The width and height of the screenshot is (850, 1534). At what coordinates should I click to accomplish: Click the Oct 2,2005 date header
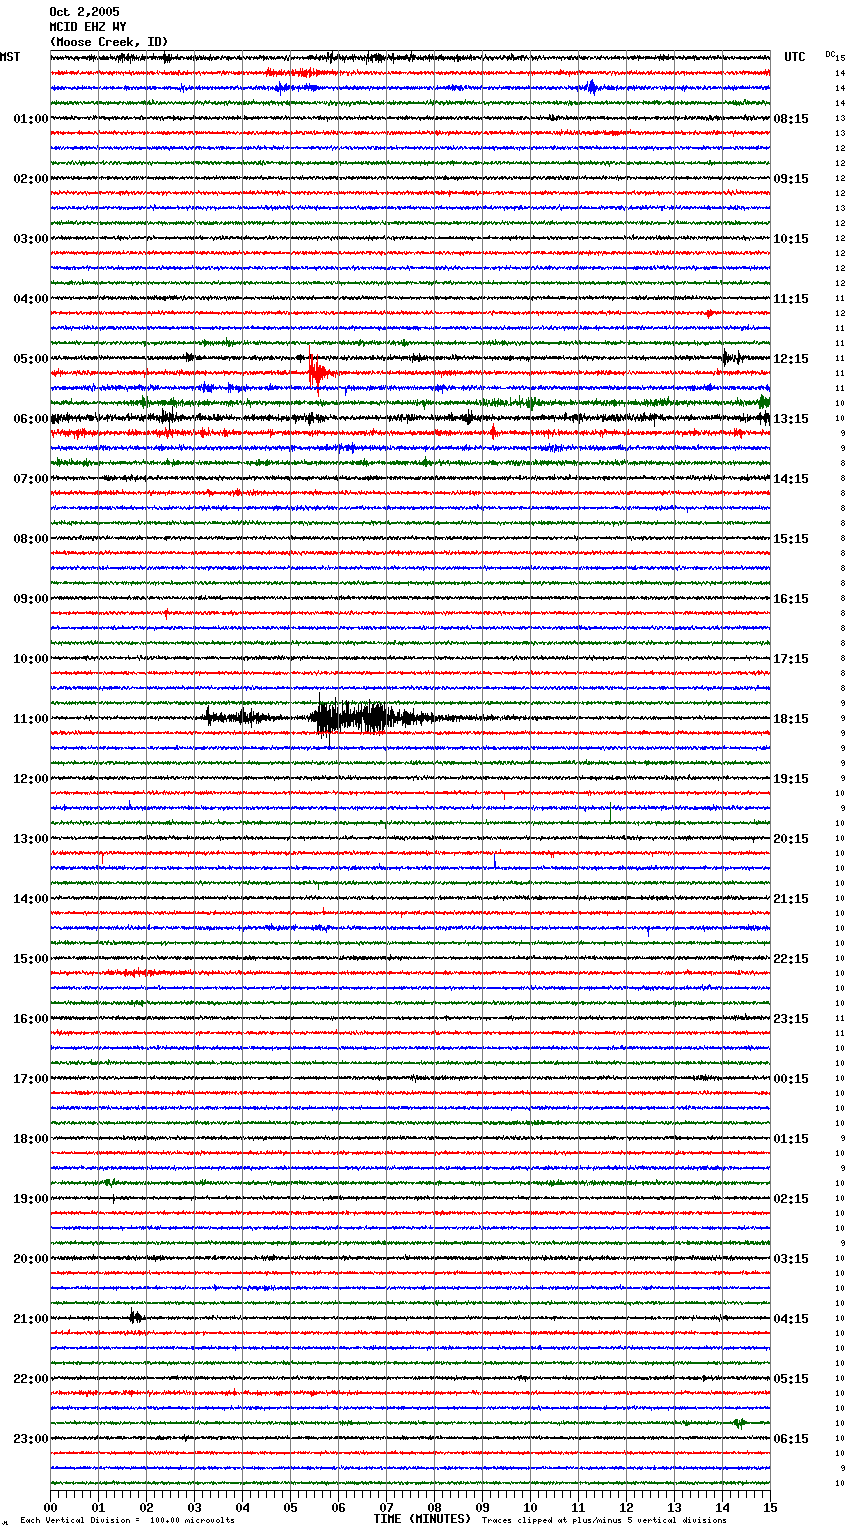tap(84, 12)
